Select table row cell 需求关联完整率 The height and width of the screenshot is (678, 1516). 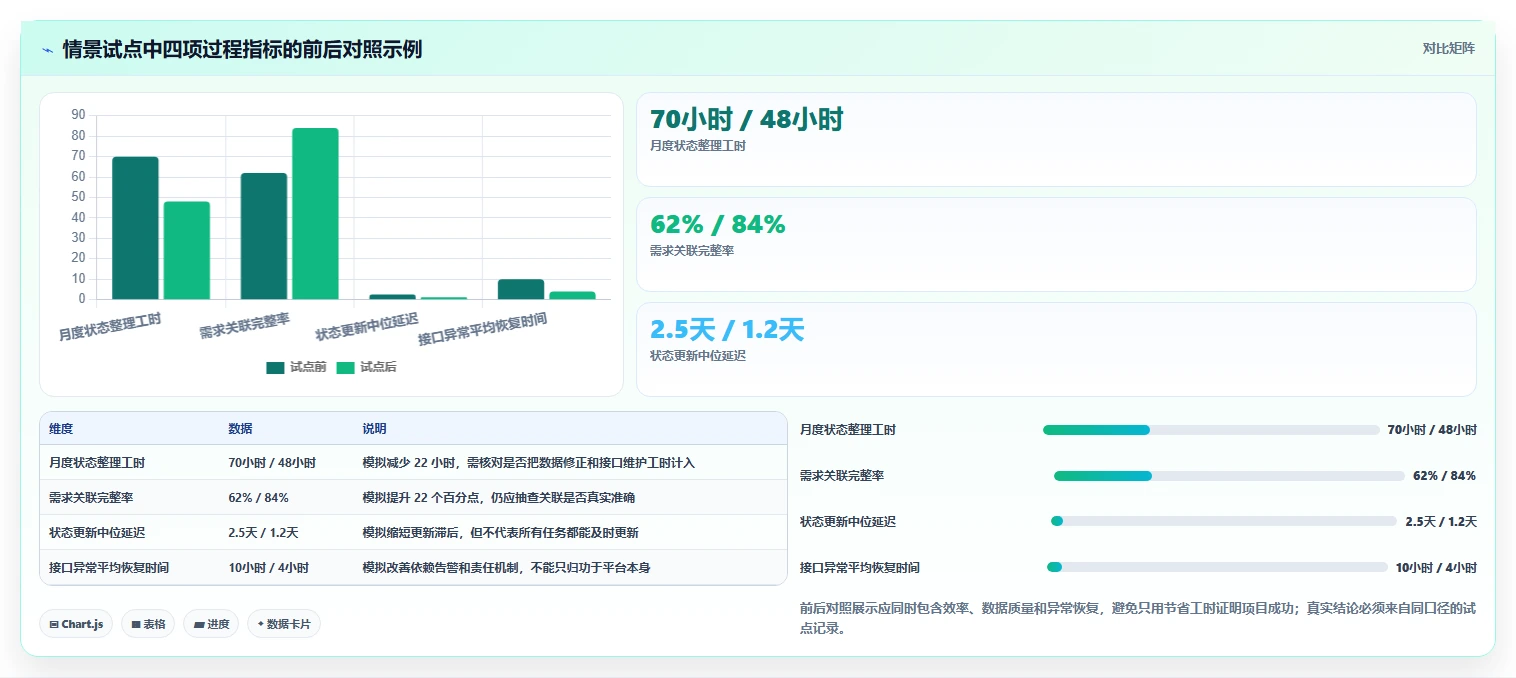(x=91, y=498)
